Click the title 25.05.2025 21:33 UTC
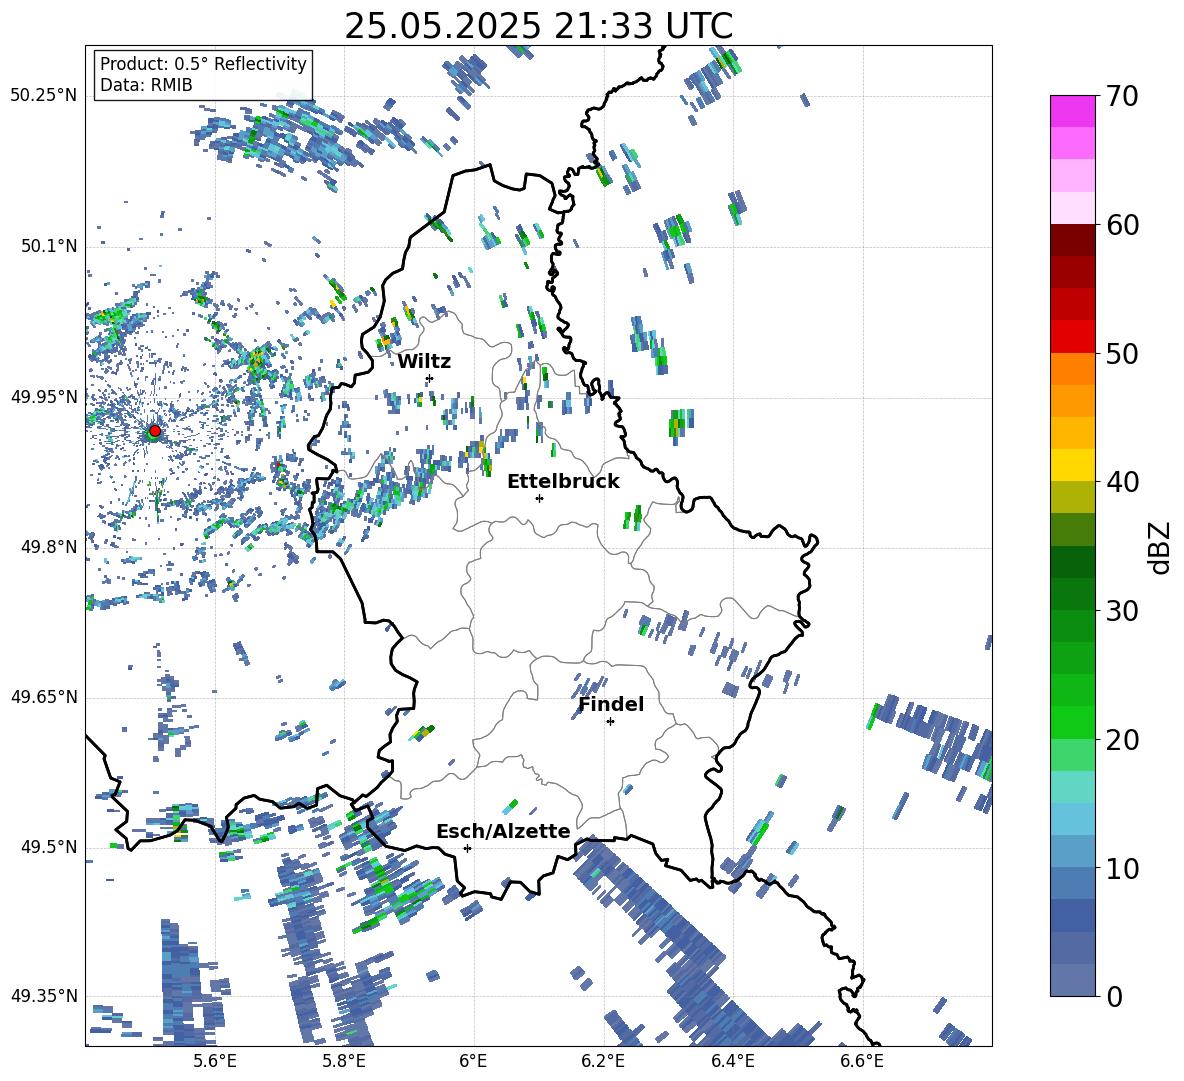Image resolution: width=1184 pixels, height=1081 pixels. (x=539, y=26)
